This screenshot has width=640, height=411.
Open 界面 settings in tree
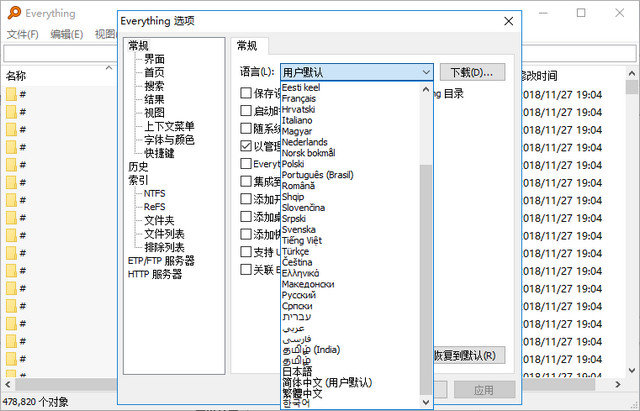tap(154, 59)
